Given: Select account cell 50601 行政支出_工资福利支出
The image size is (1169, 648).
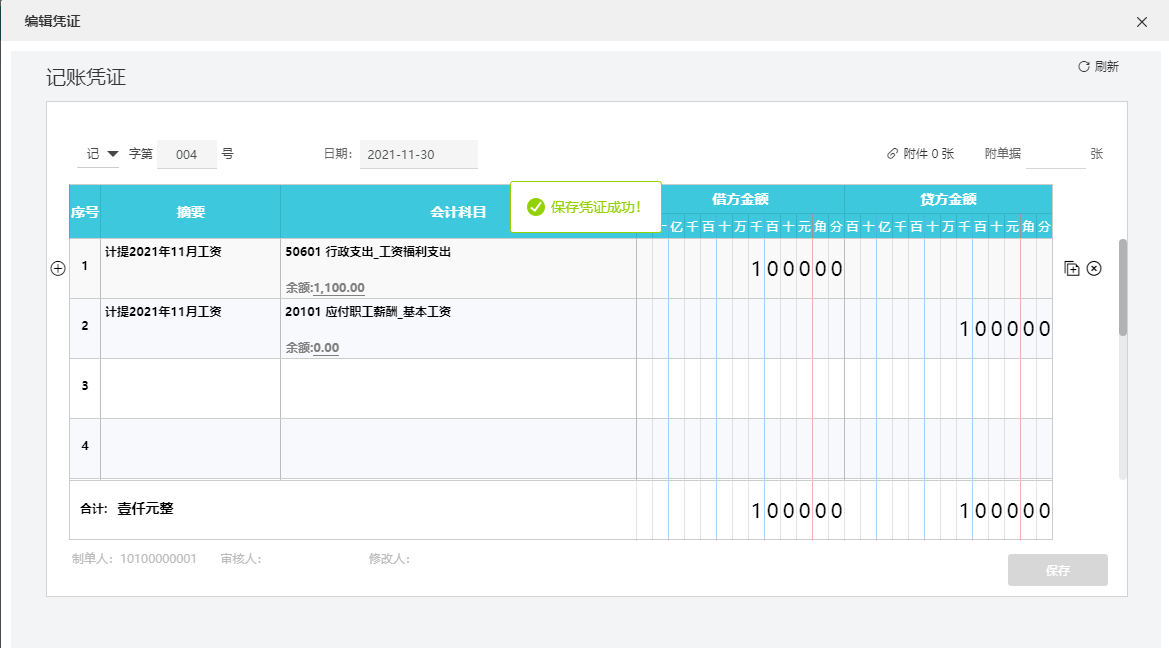Looking at the screenshot, I should click(x=368, y=252).
